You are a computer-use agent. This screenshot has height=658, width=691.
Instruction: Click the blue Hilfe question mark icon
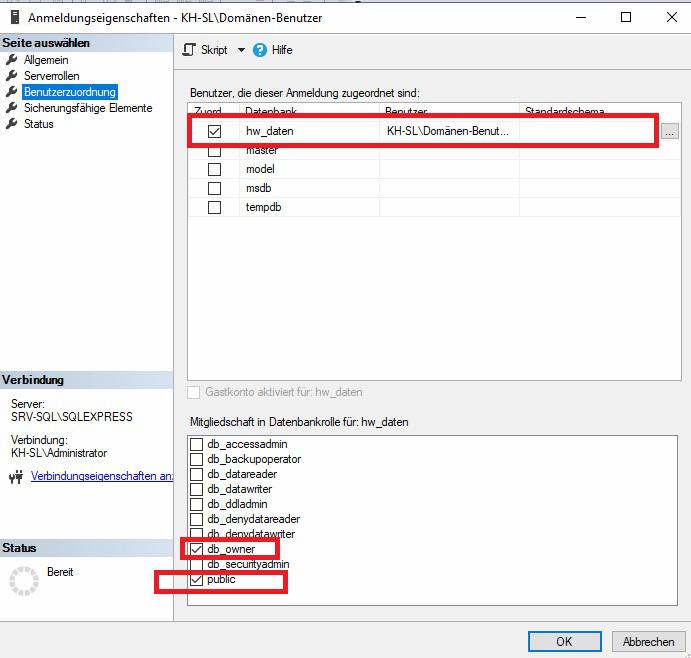click(x=260, y=50)
